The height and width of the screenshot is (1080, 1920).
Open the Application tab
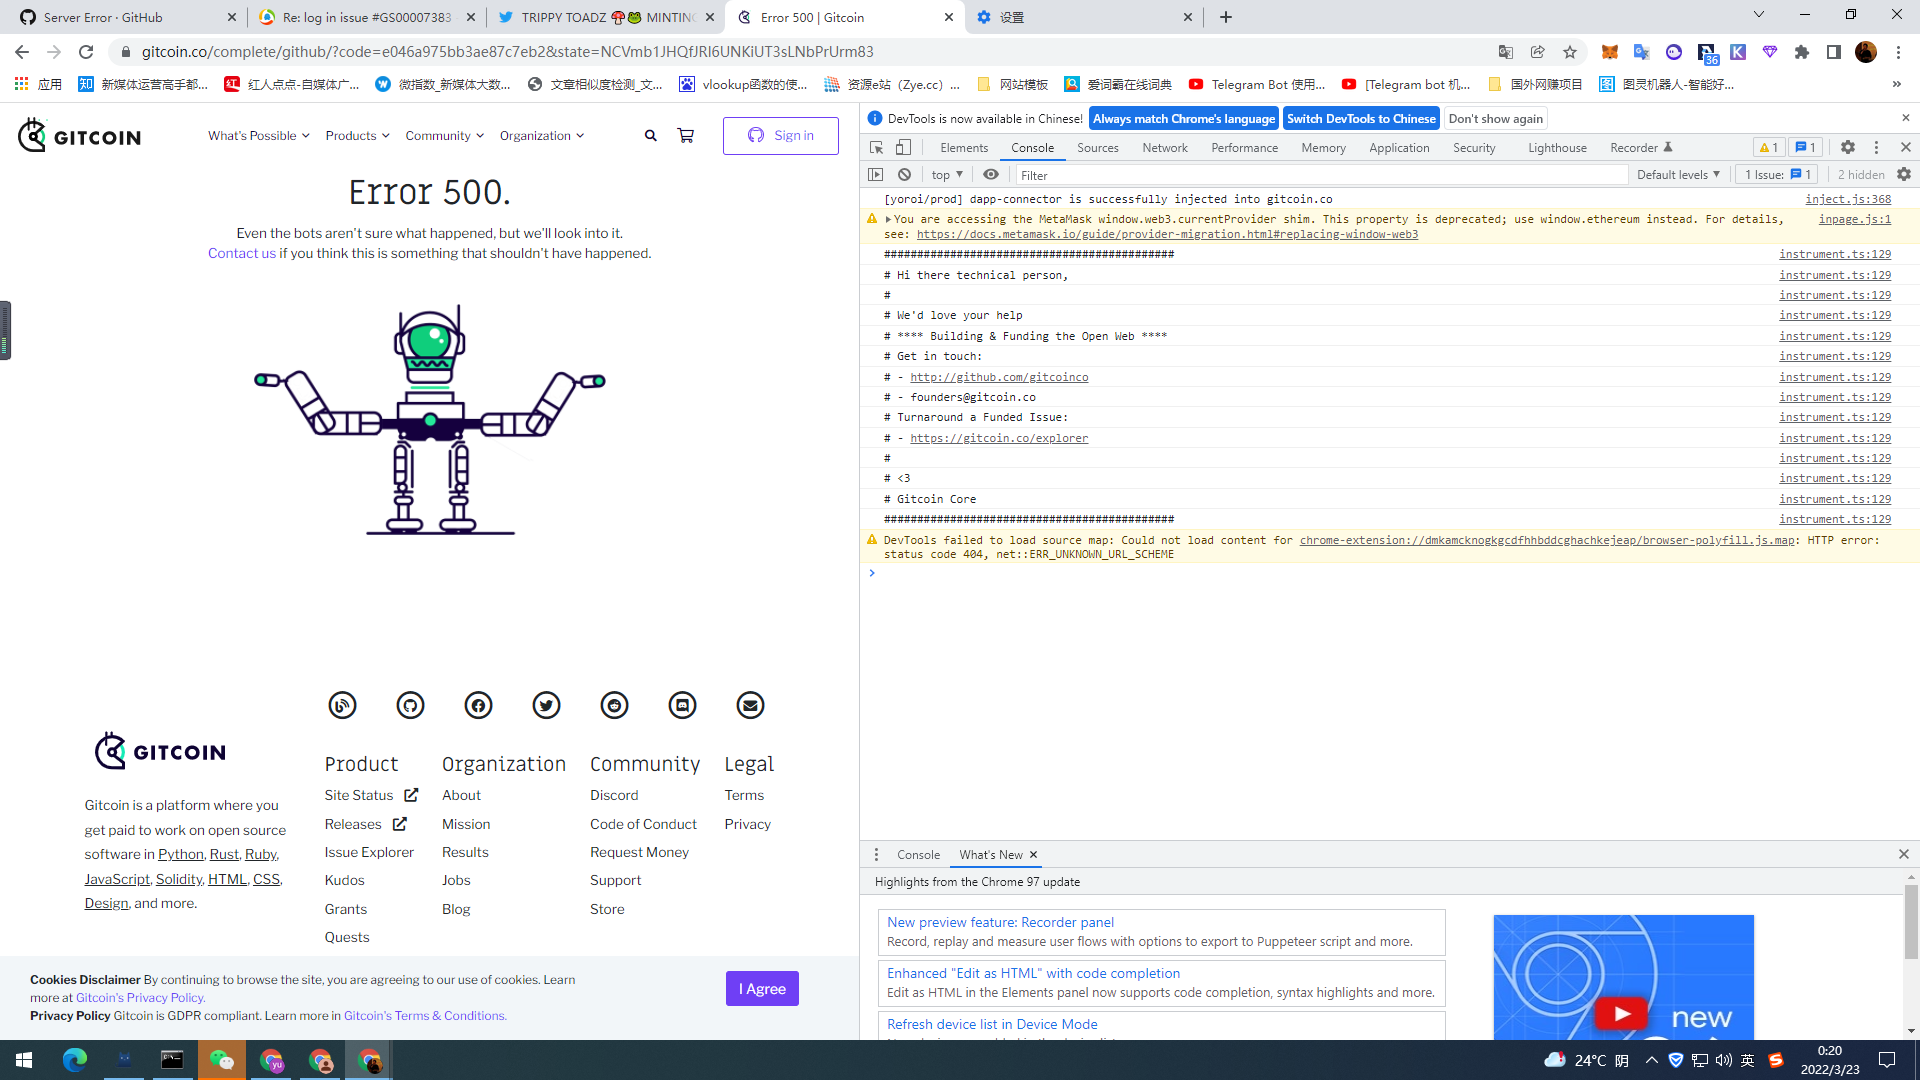1400,148
